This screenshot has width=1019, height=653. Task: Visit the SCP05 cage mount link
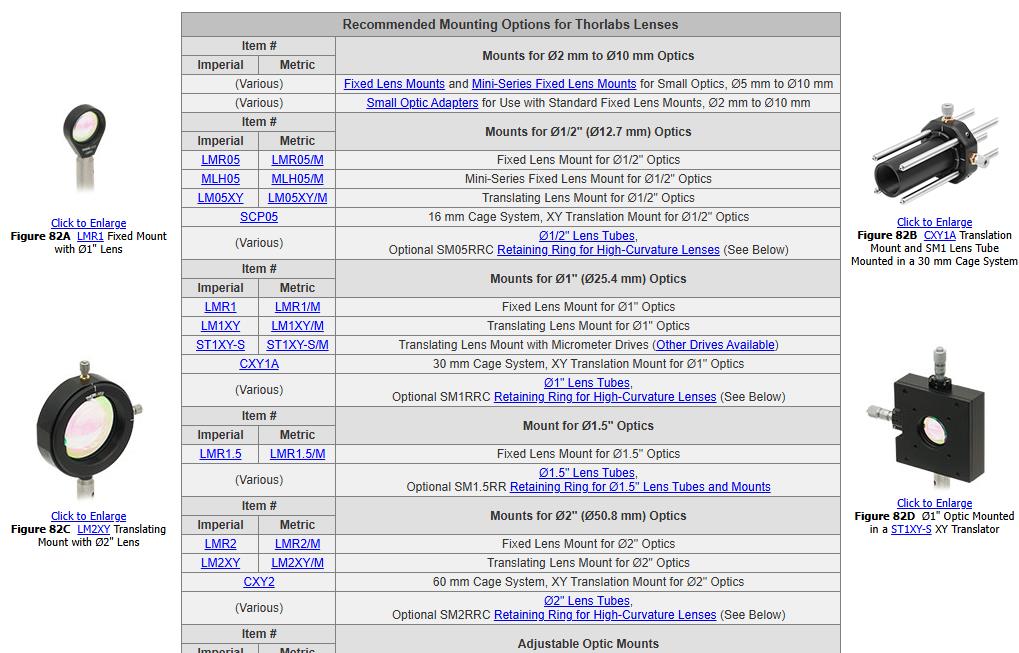[259, 216]
